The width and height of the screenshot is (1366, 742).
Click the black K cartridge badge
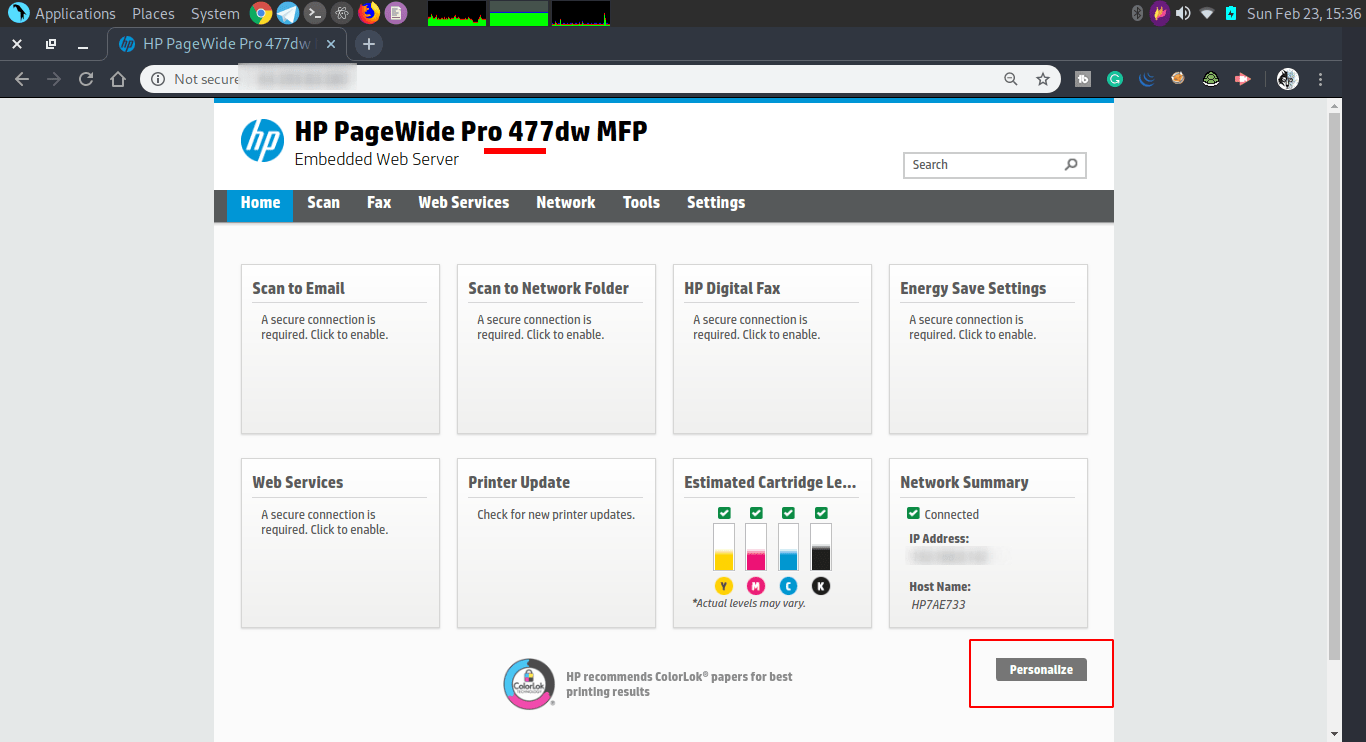[821, 586]
